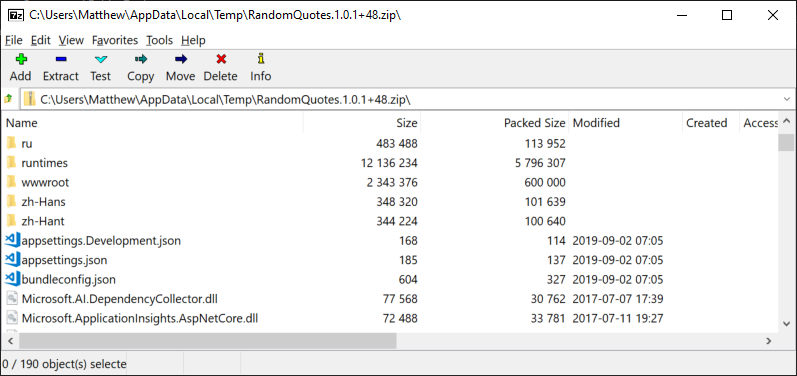Click the vertical scrollbar down arrow

click(786, 324)
